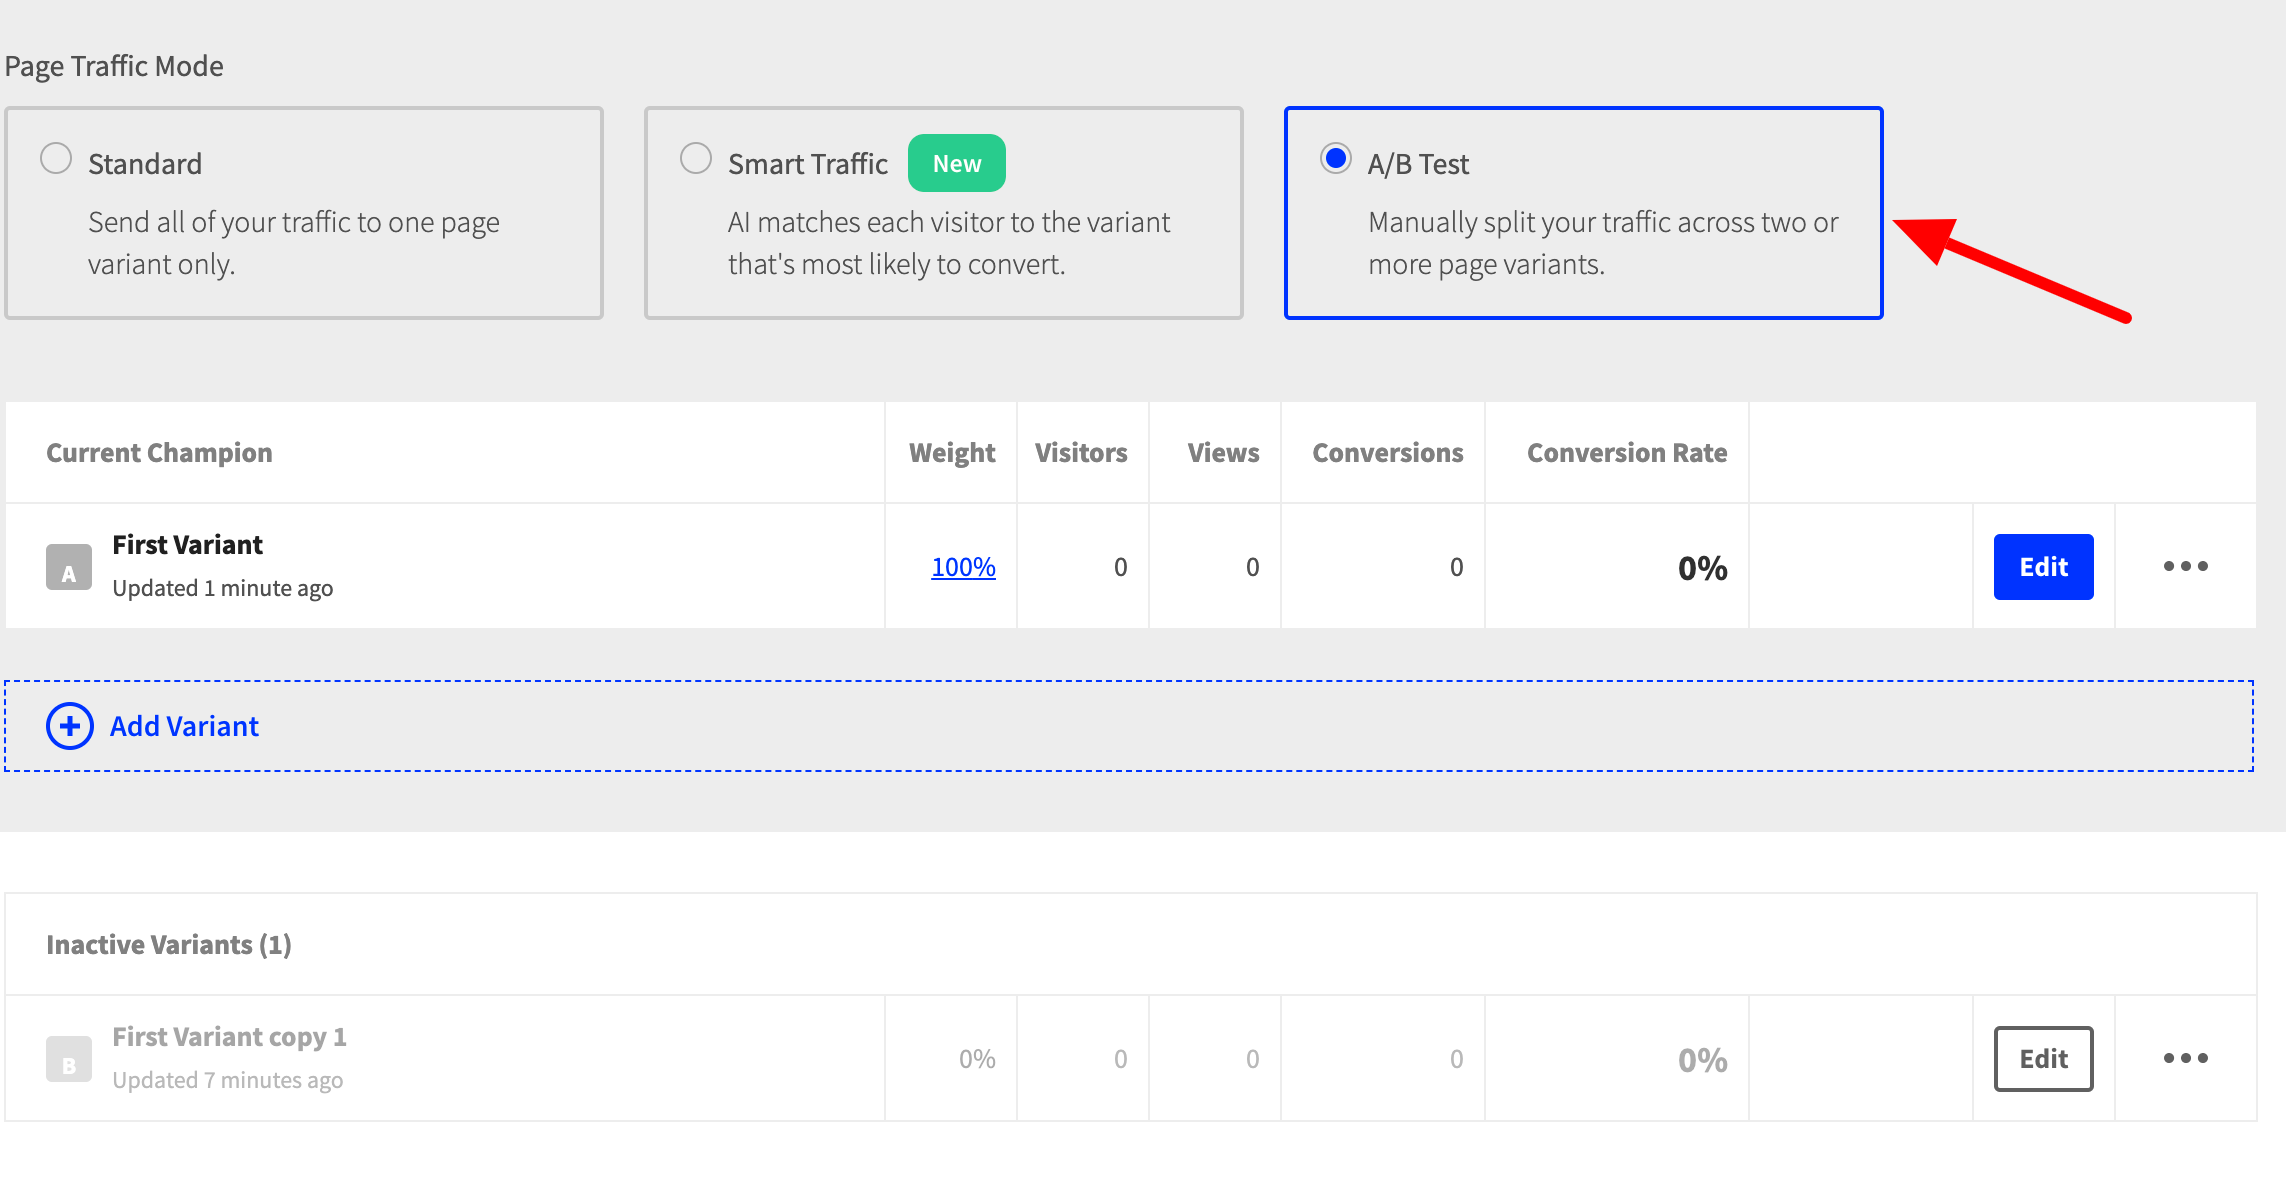
Task: Click the Conversion Rate column header
Action: tap(1627, 453)
